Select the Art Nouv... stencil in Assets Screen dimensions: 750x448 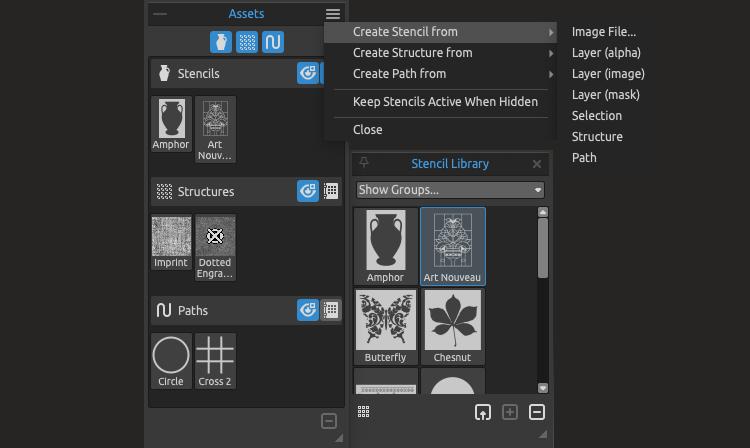coord(215,130)
